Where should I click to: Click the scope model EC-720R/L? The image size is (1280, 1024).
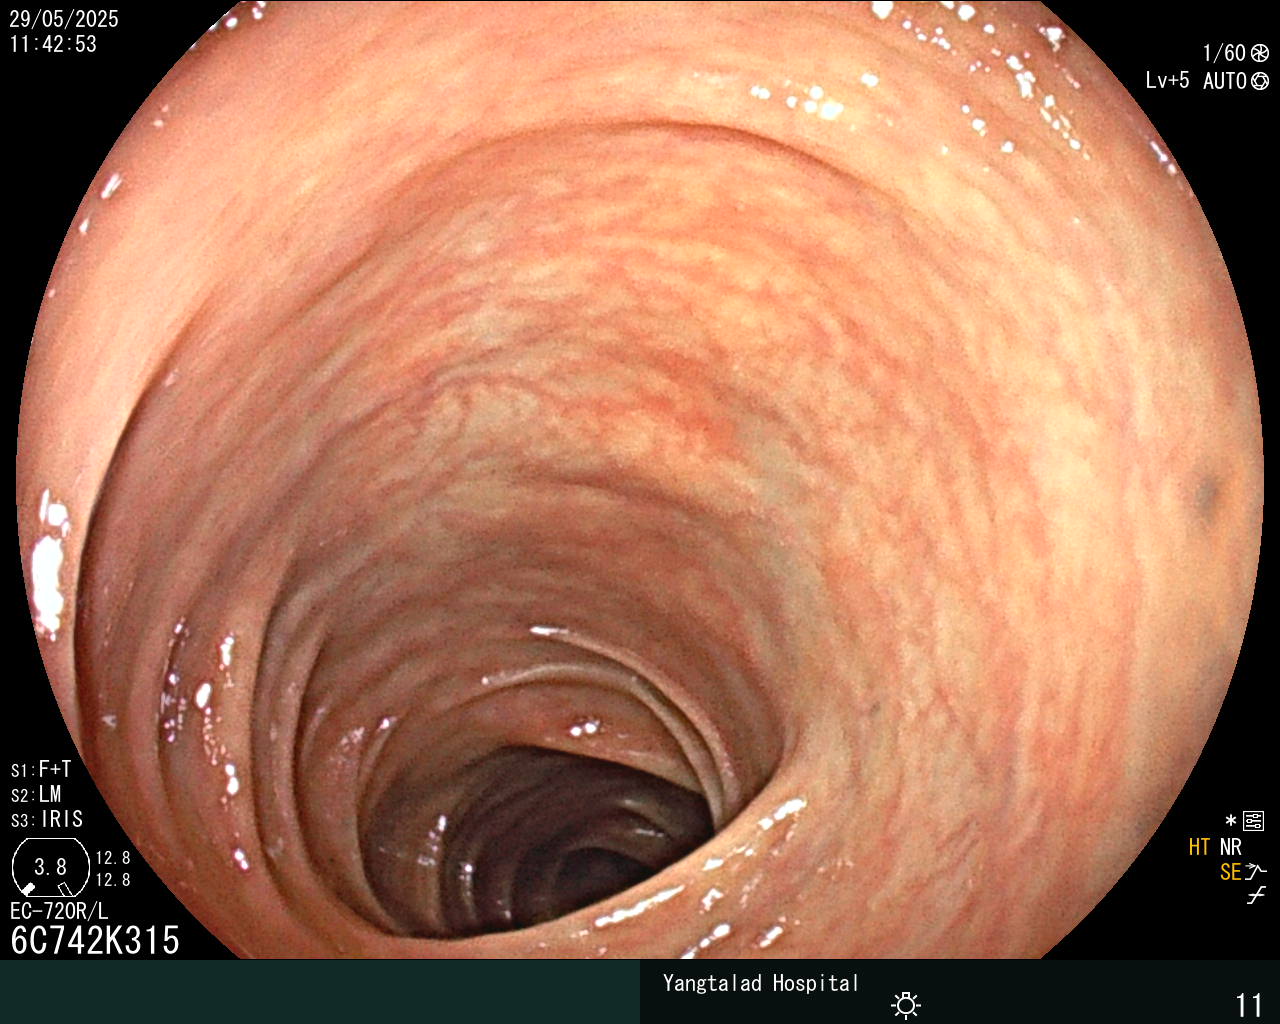[59, 911]
